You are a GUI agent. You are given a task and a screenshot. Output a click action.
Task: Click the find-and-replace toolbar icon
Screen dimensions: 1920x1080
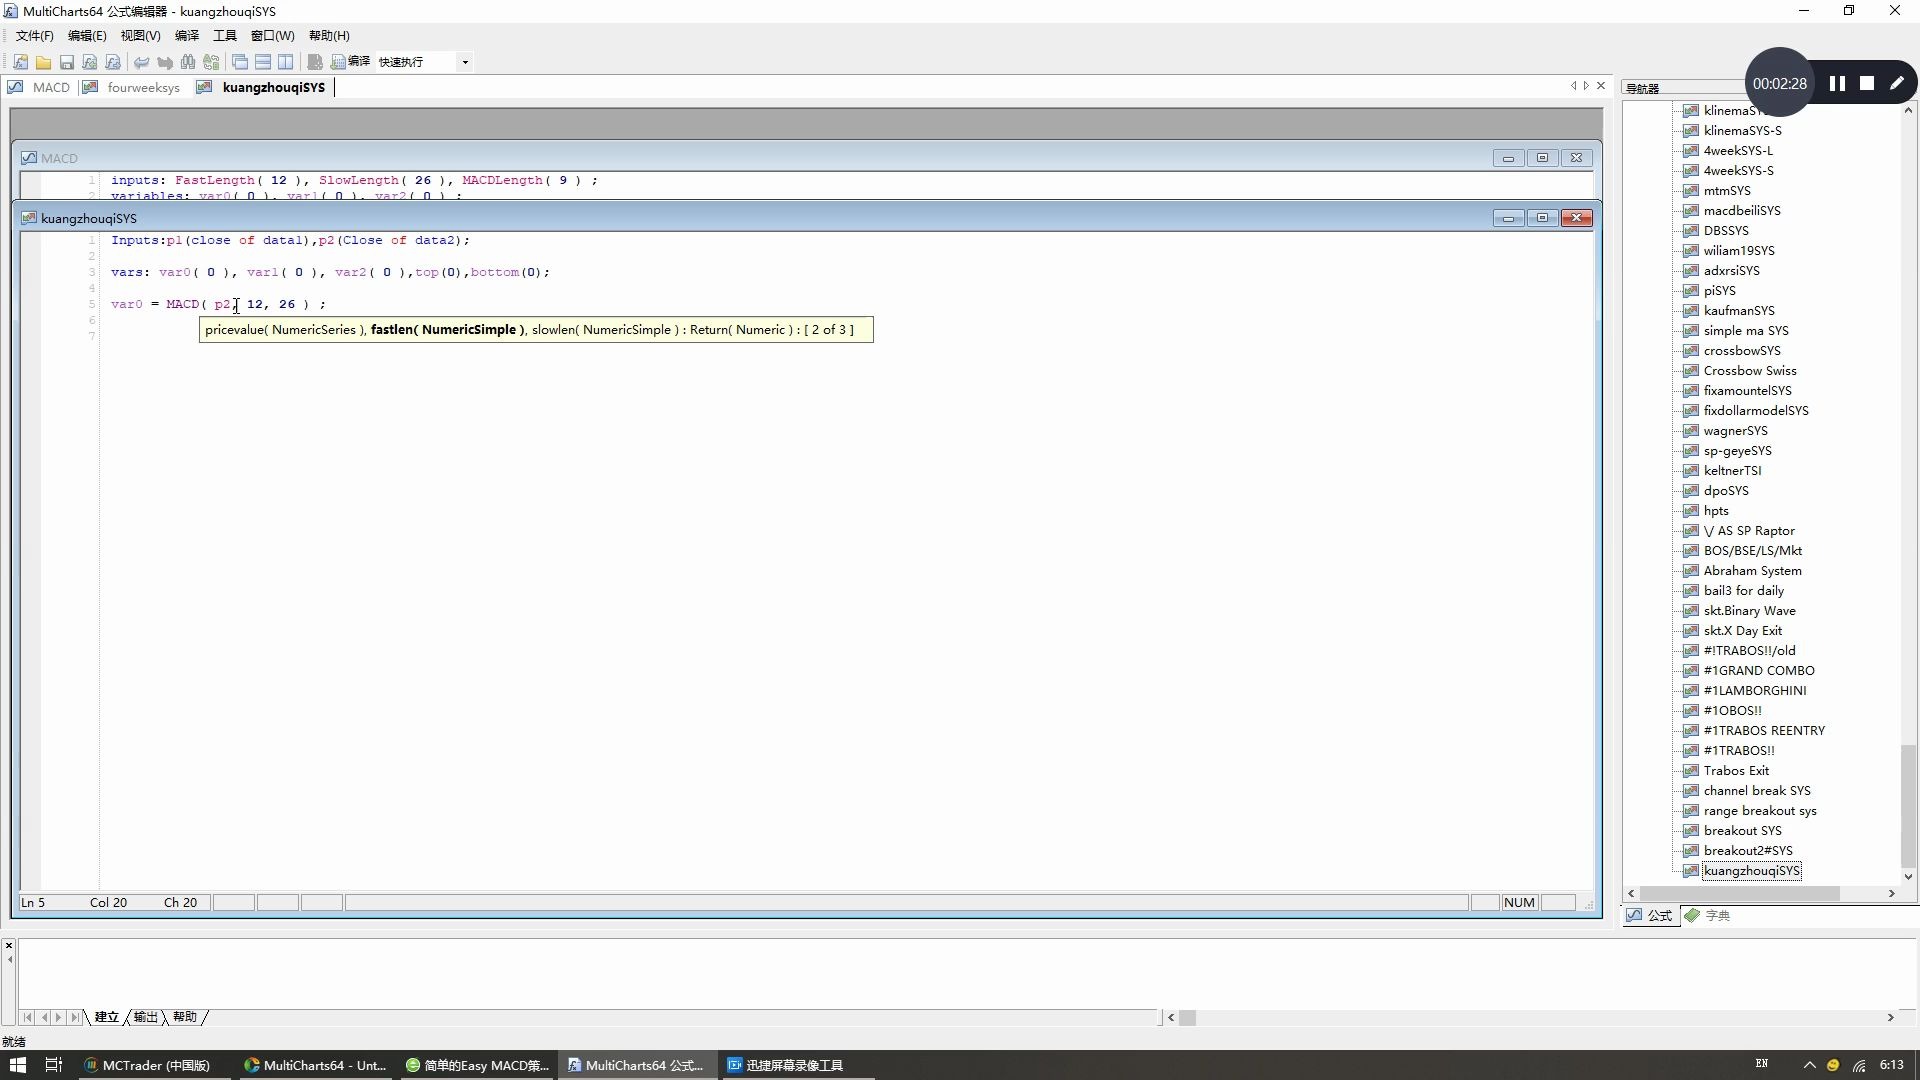coord(211,62)
